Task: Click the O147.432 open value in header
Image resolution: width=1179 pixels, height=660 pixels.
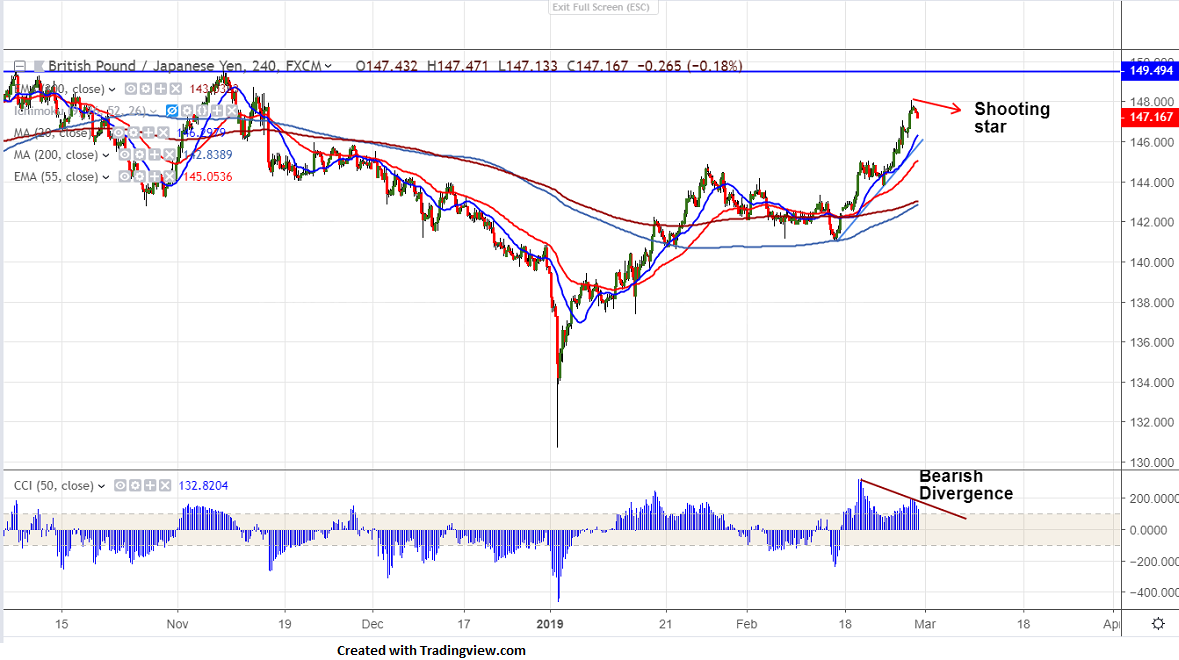Action: point(386,66)
